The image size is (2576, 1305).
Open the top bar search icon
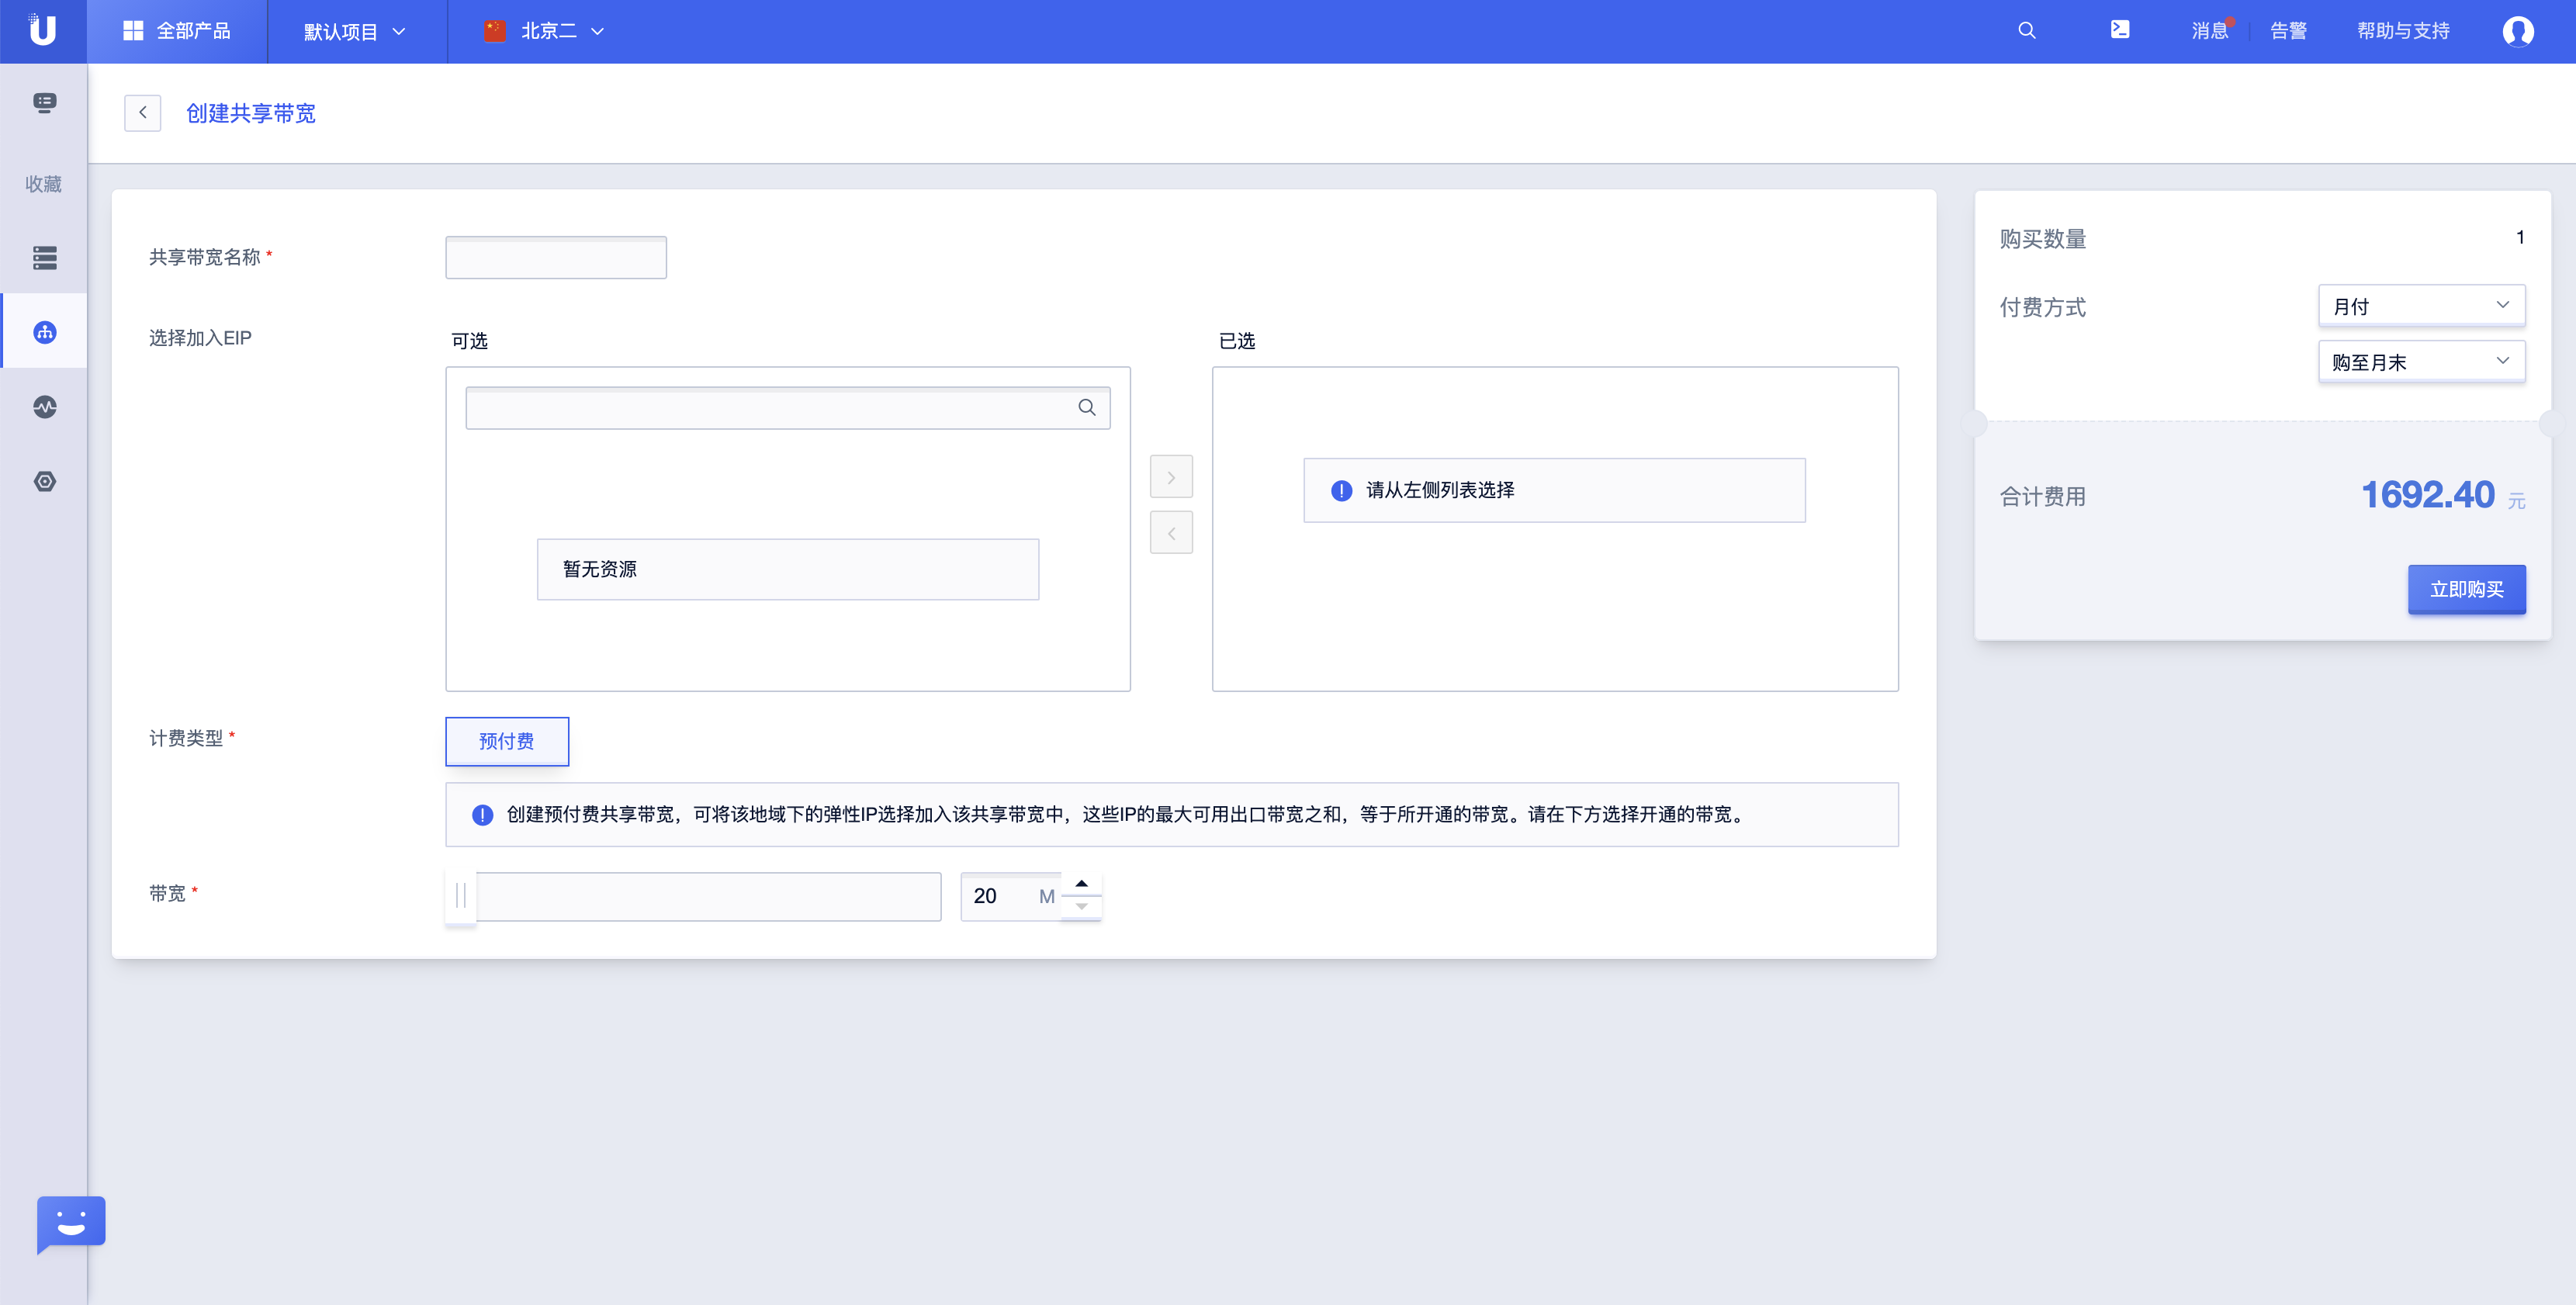coord(2026,30)
